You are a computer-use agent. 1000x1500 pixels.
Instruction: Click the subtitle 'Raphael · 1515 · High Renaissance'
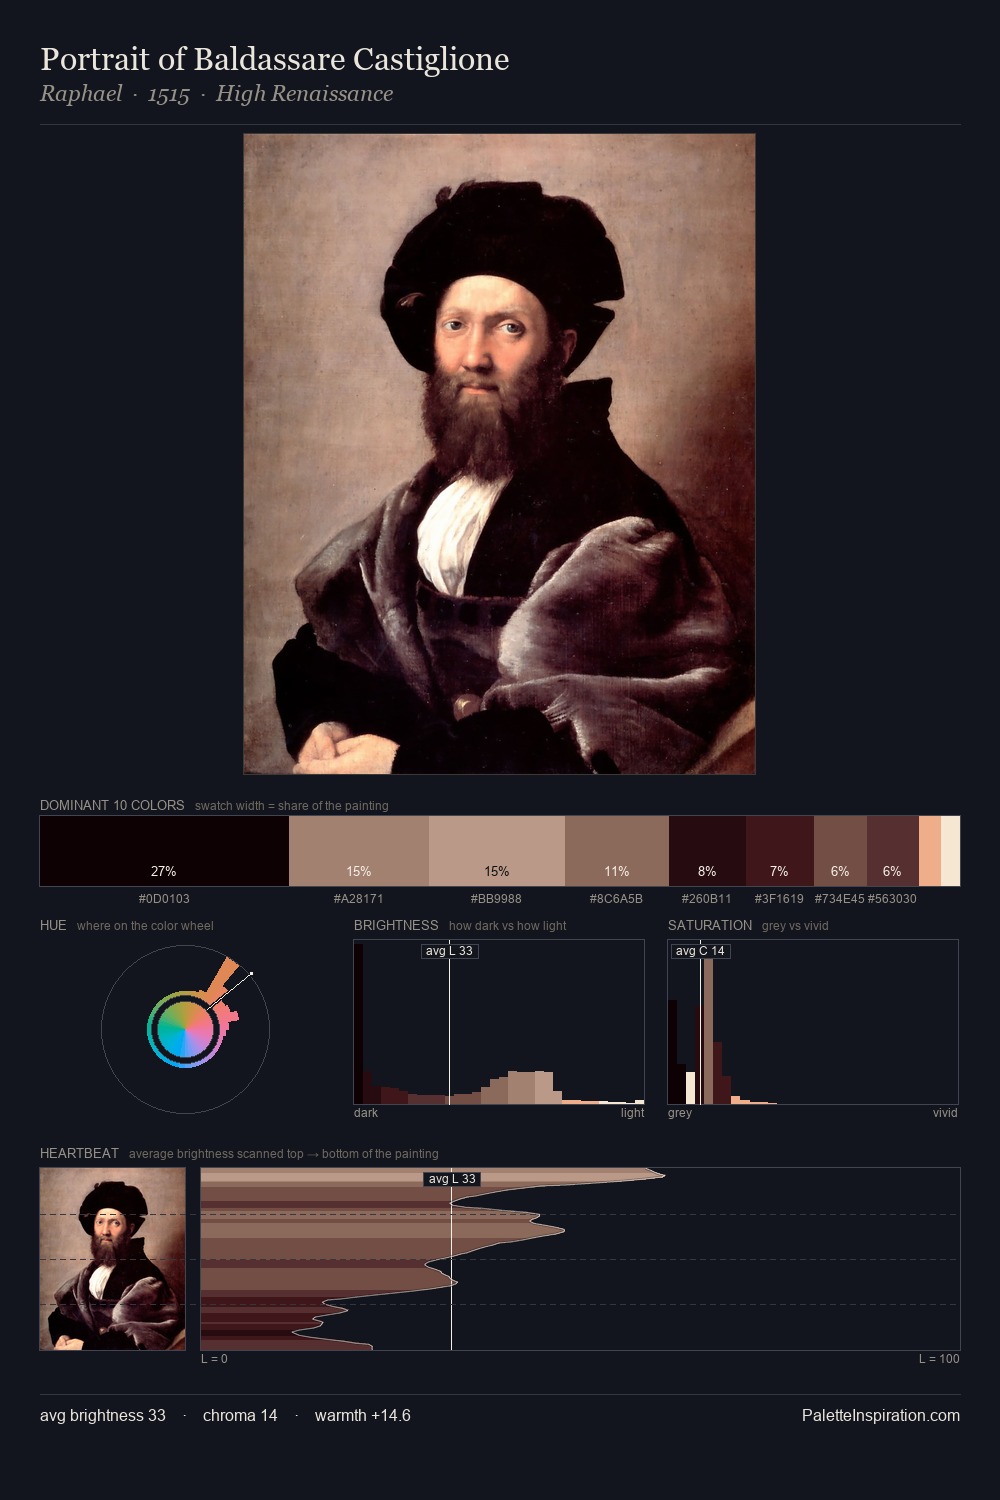216,94
